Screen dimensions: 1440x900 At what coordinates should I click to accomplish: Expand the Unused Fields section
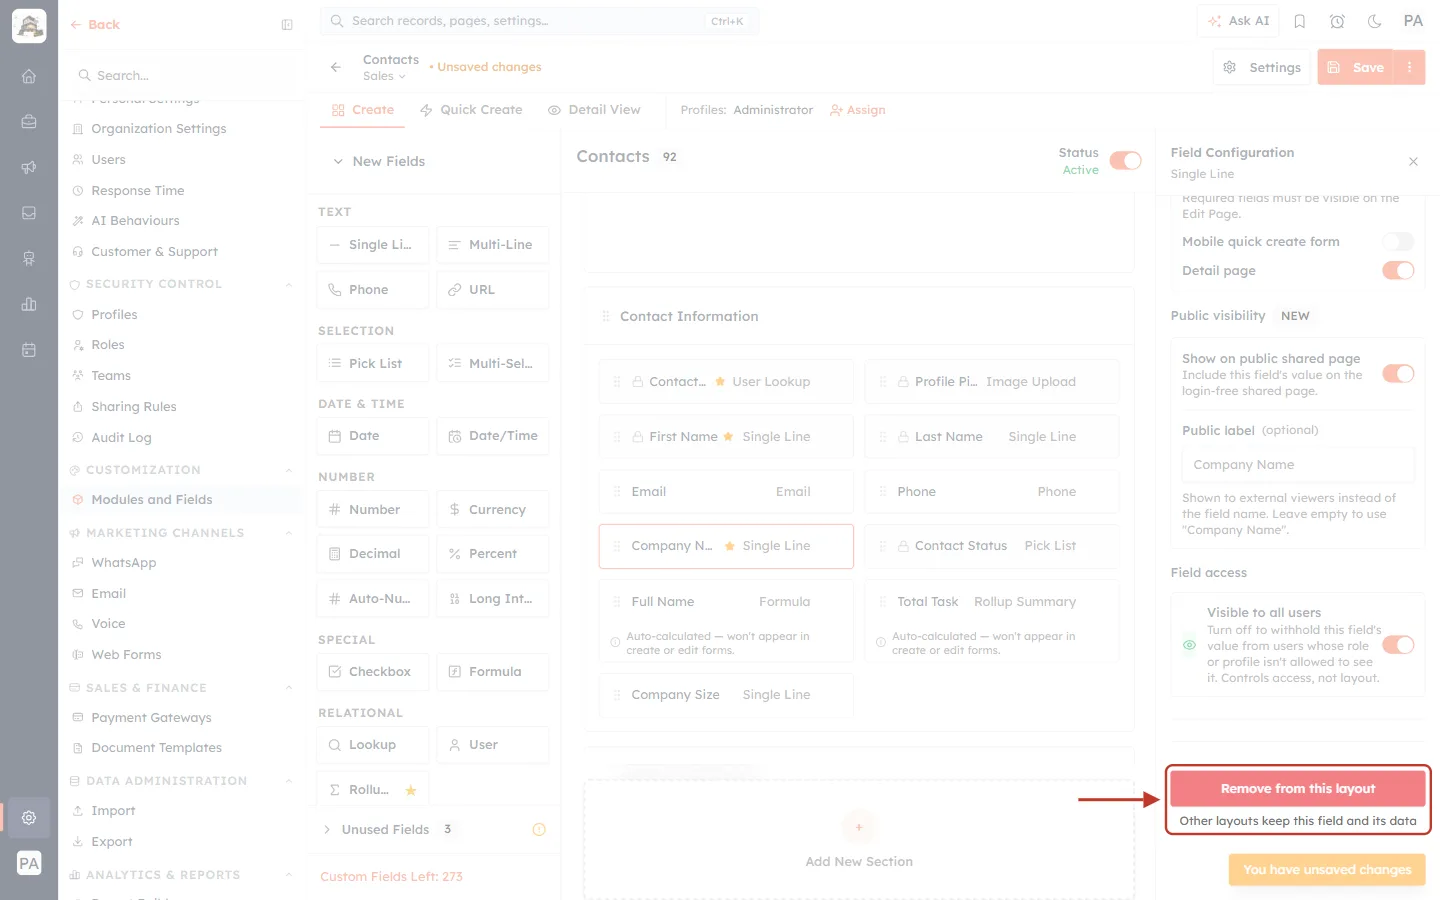click(327, 829)
